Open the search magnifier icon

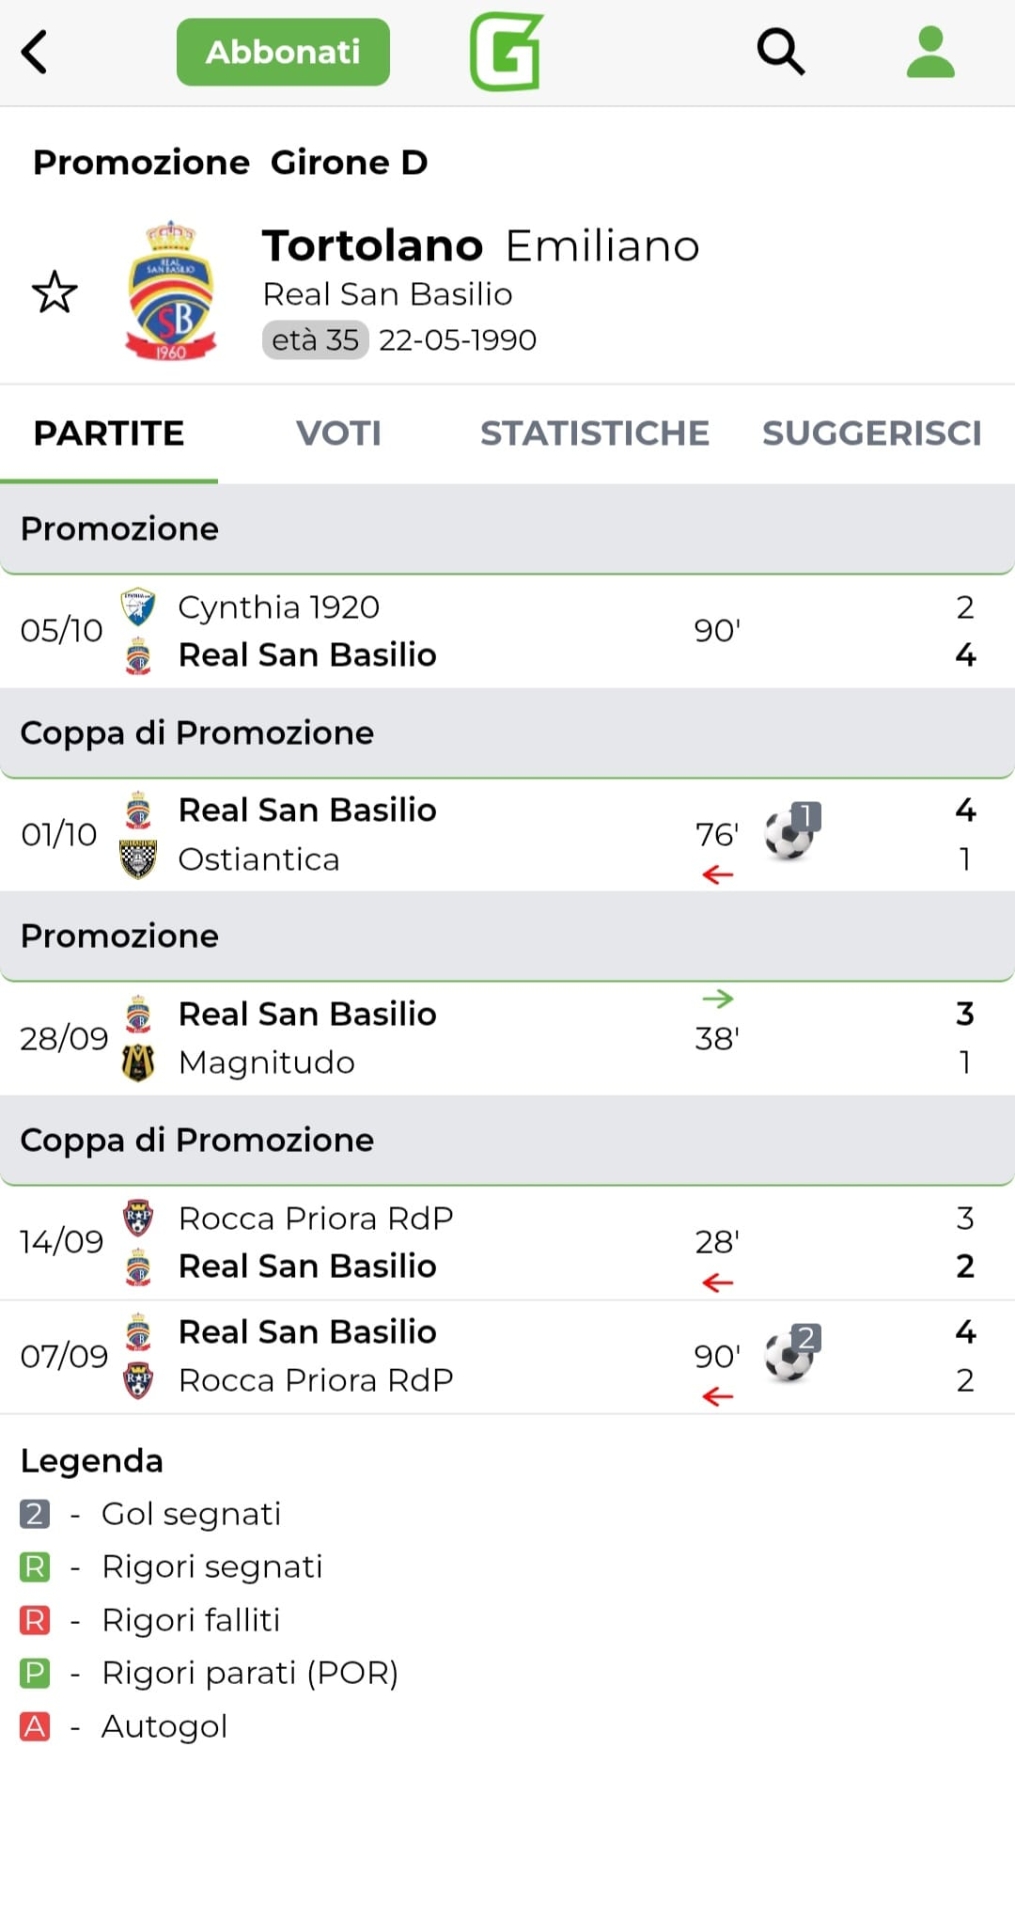[x=780, y=52]
